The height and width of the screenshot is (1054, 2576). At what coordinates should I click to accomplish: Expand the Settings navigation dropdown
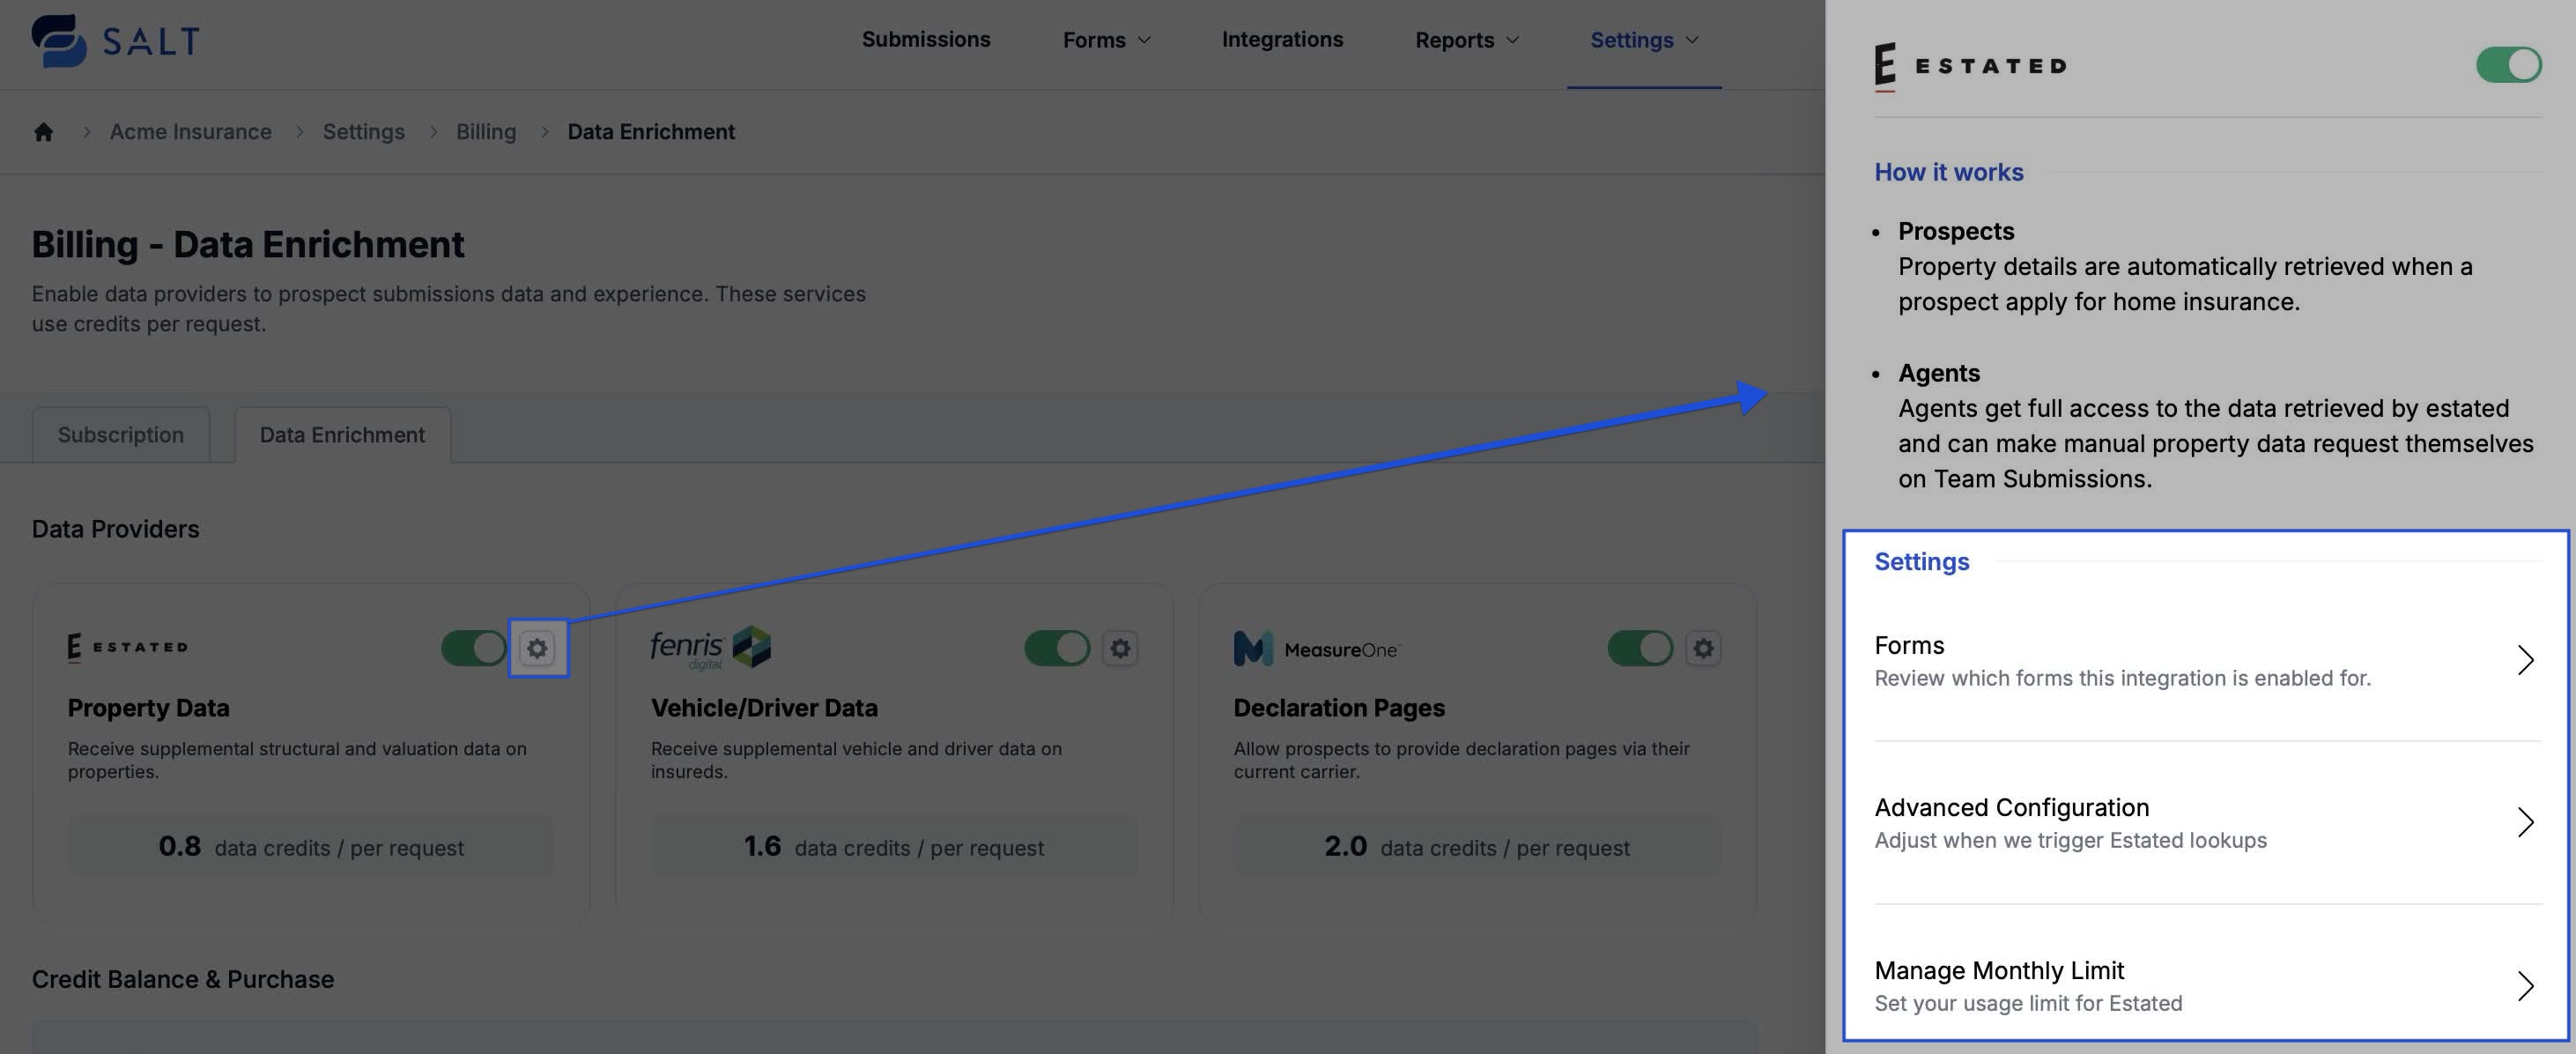pyautogui.click(x=1644, y=40)
